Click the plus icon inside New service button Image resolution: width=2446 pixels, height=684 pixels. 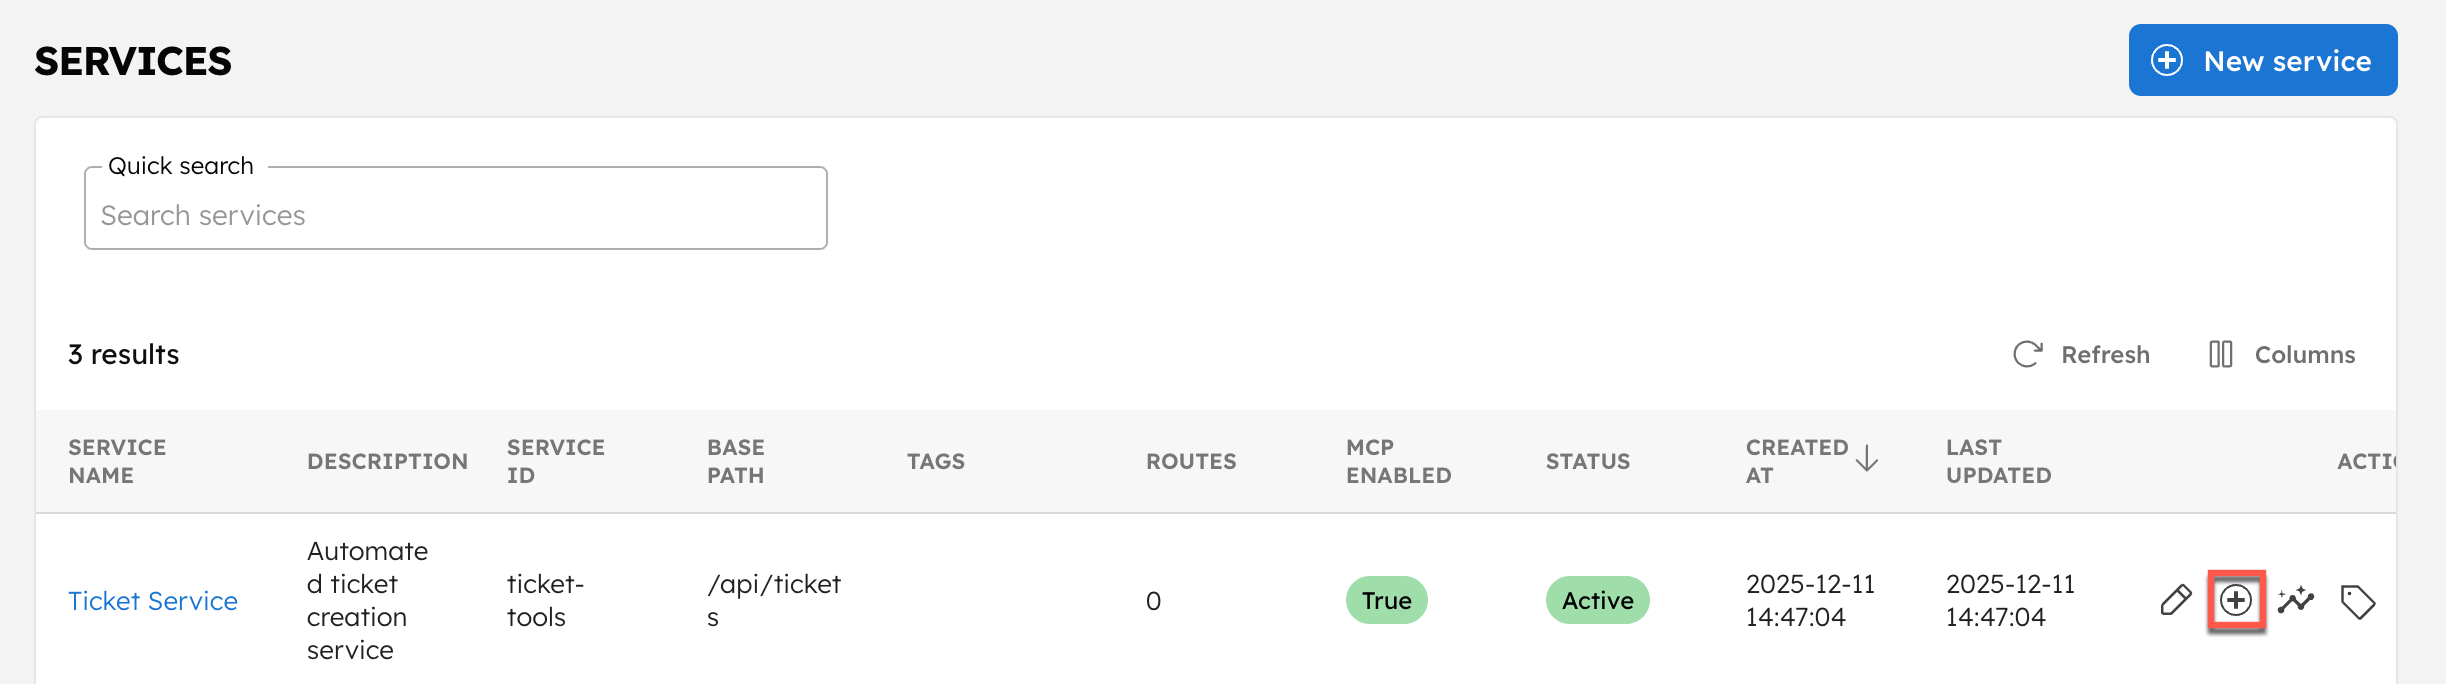[2165, 60]
